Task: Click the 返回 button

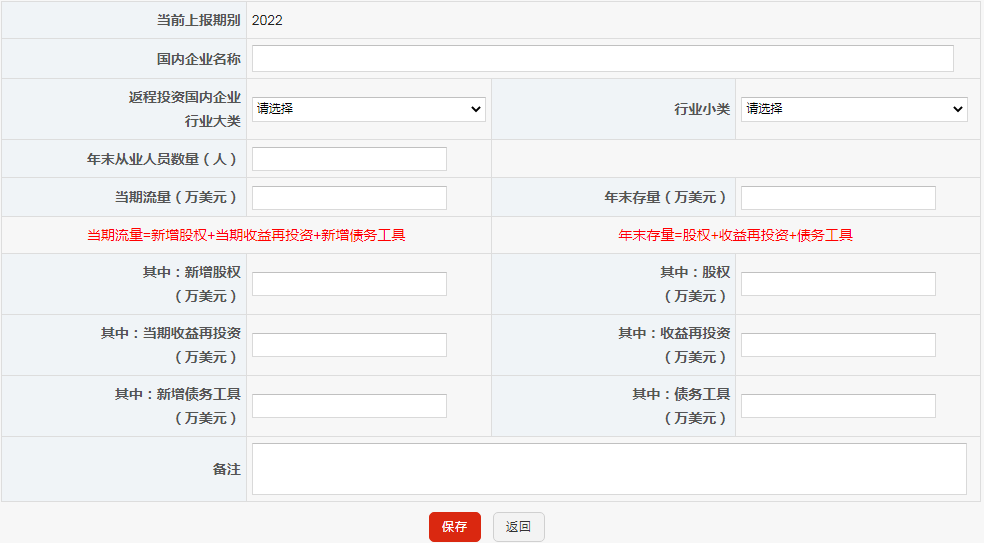Action: 518,527
